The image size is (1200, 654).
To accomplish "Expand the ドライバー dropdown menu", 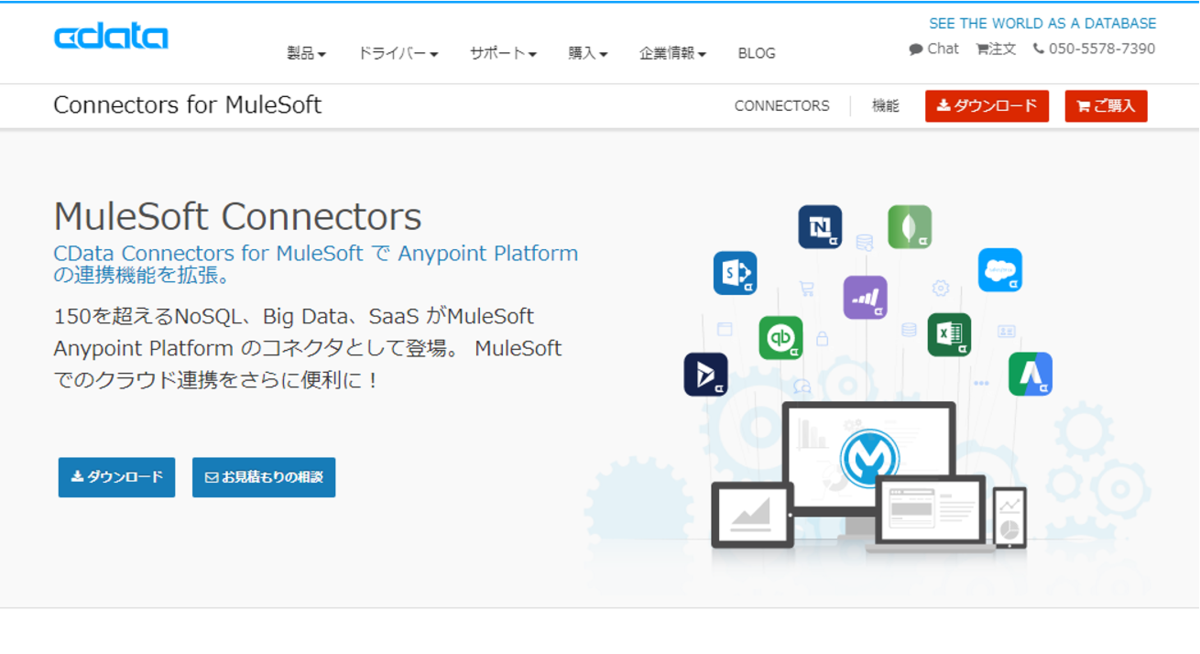I will 398,53.
